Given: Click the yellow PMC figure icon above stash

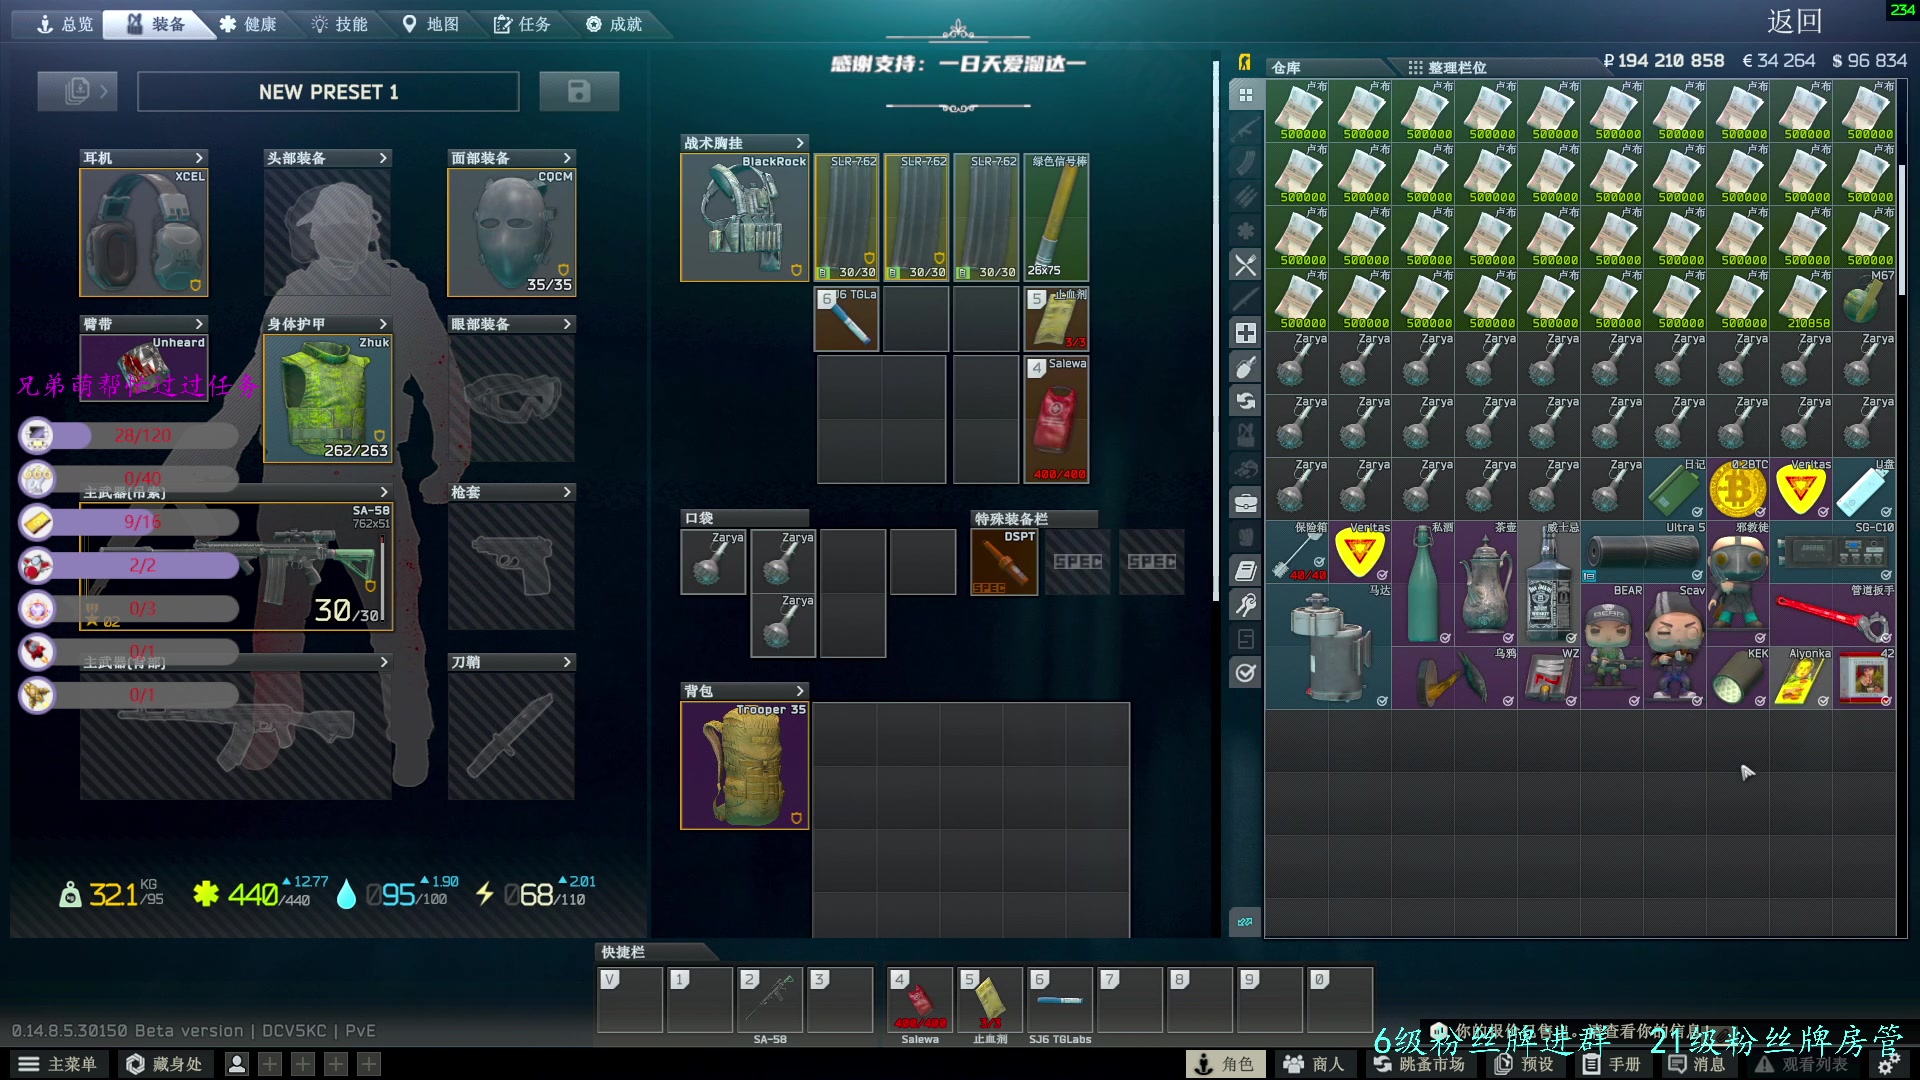Looking at the screenshot, I should (1244, 62).
